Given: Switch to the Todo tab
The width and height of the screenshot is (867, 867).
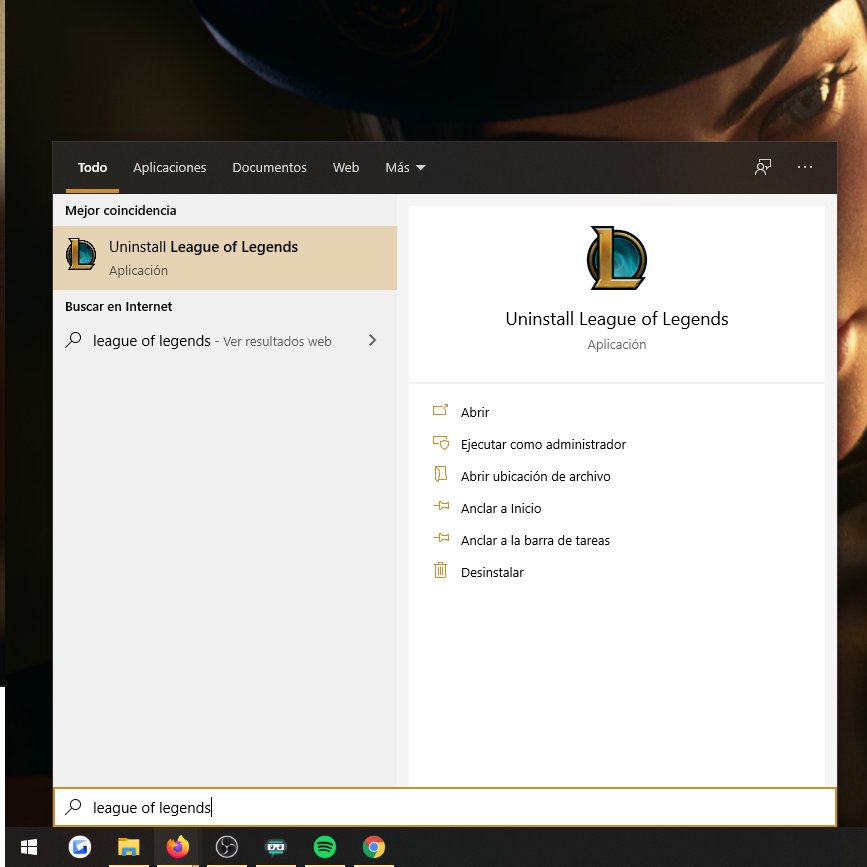Looking at the screenshot, I should point(92,168).
